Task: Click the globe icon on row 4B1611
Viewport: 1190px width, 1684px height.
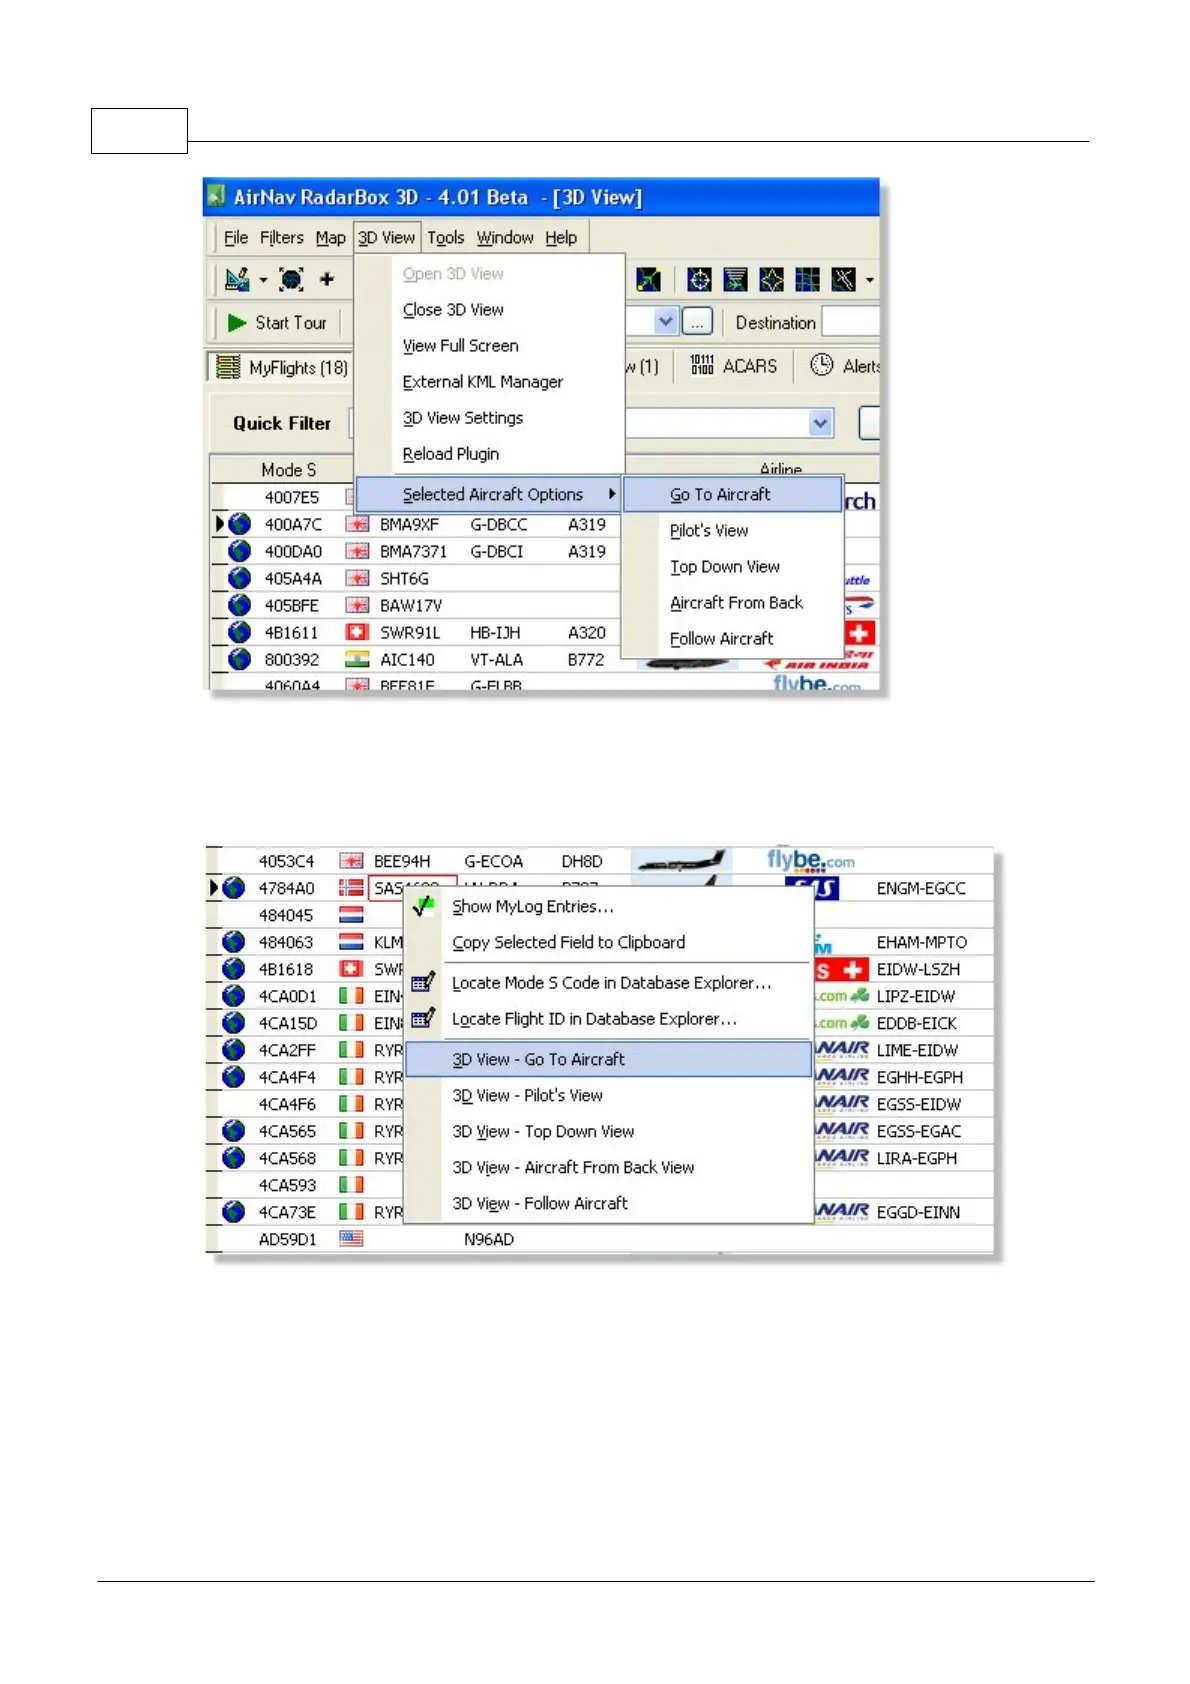Action: coord(239,631)
